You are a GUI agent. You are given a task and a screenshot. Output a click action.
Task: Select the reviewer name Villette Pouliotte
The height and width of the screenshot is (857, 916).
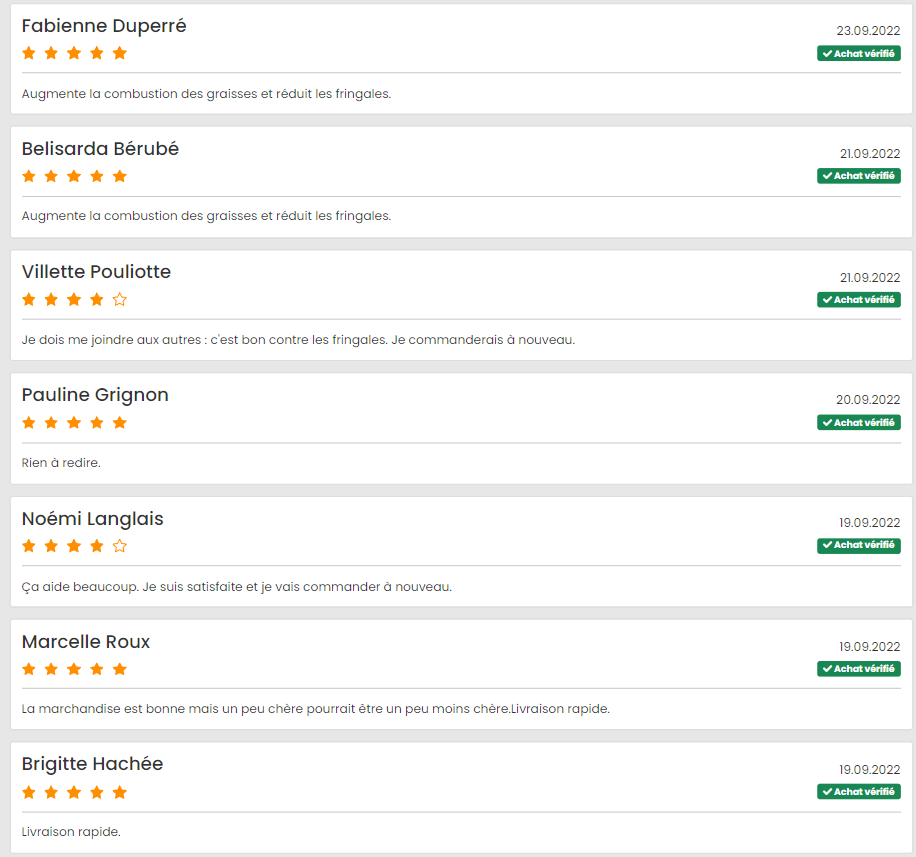(97, 271)
